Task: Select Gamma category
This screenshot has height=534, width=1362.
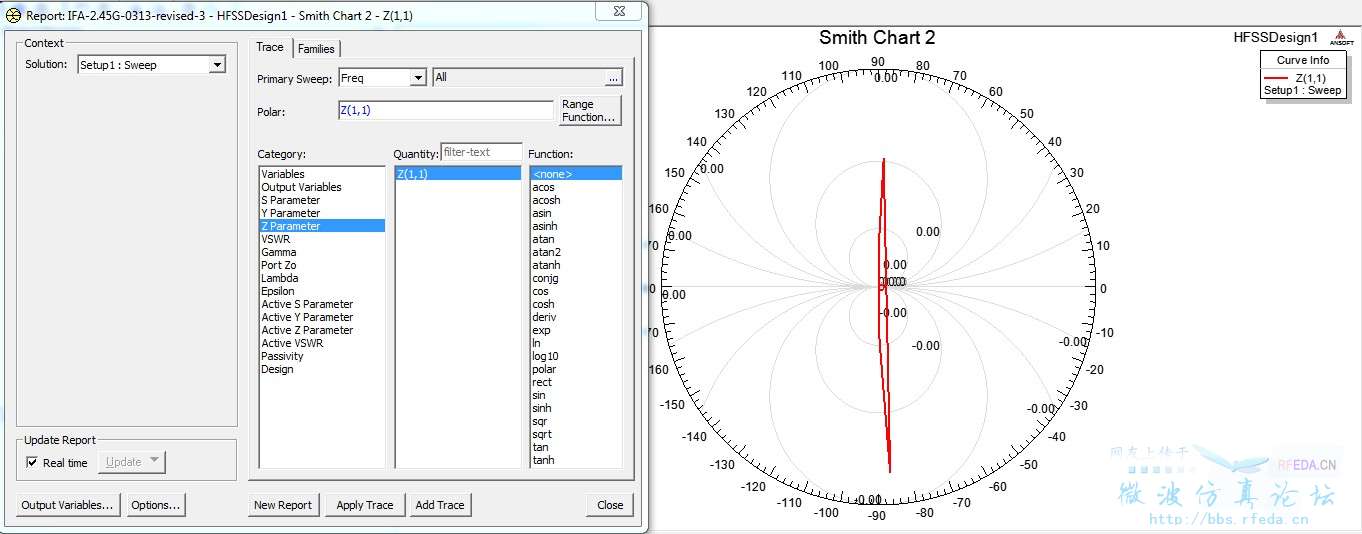Action: point(320,252)
